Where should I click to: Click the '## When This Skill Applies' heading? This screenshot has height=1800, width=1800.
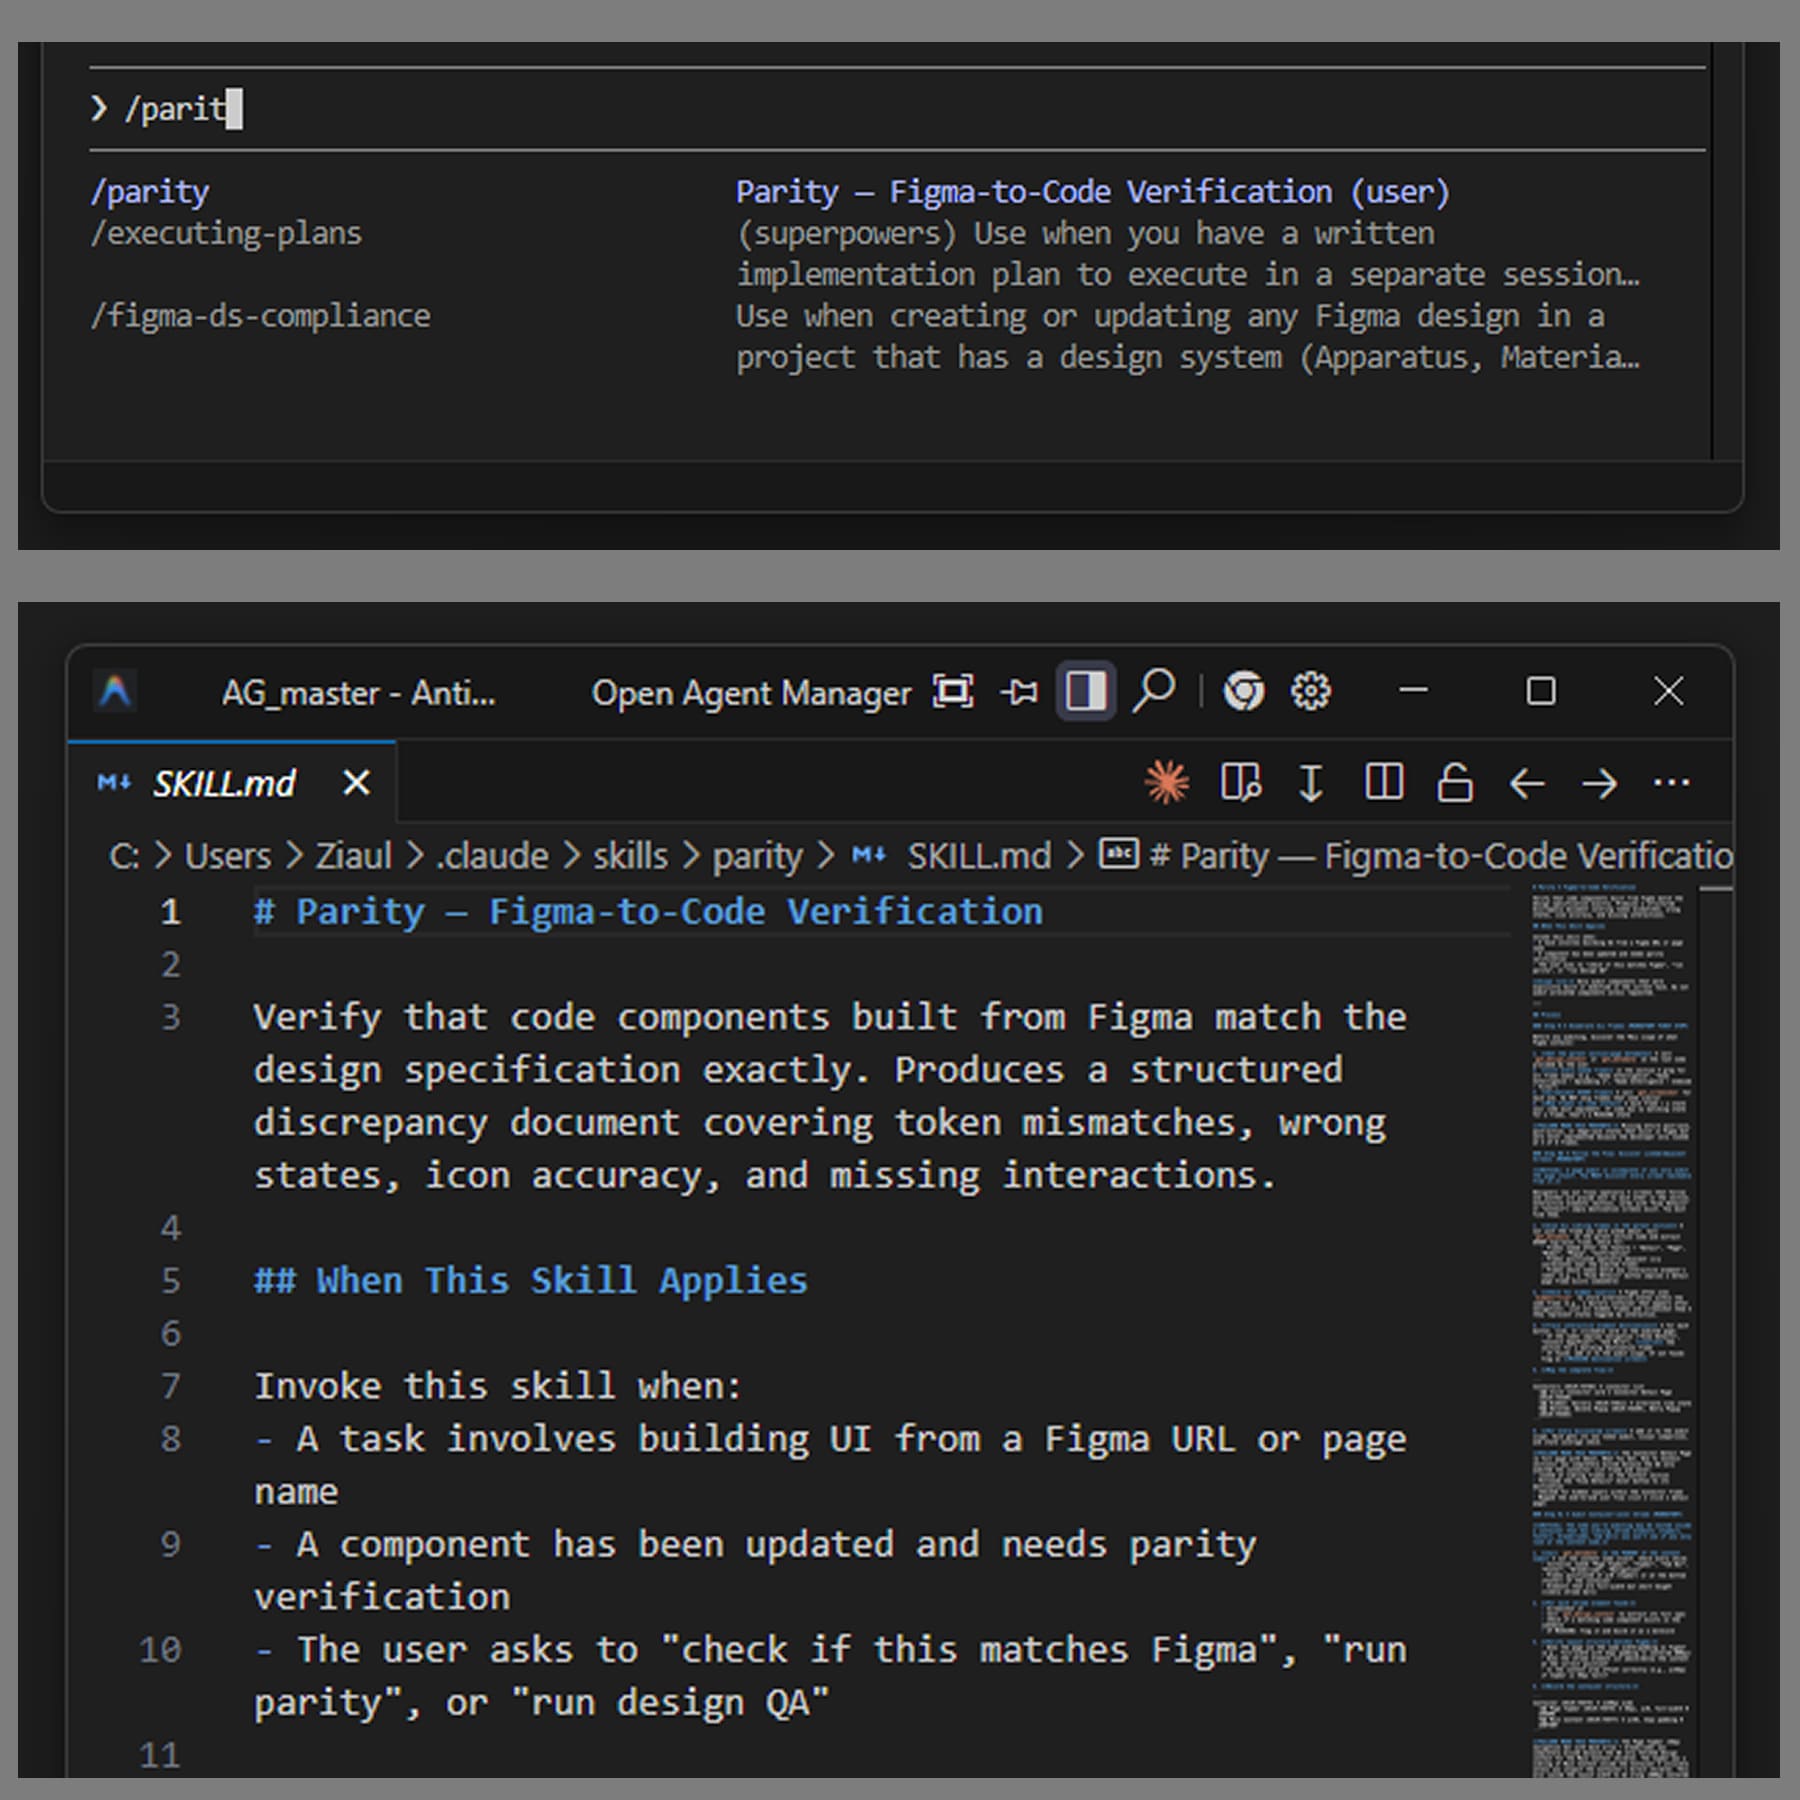pos(530,1280)
